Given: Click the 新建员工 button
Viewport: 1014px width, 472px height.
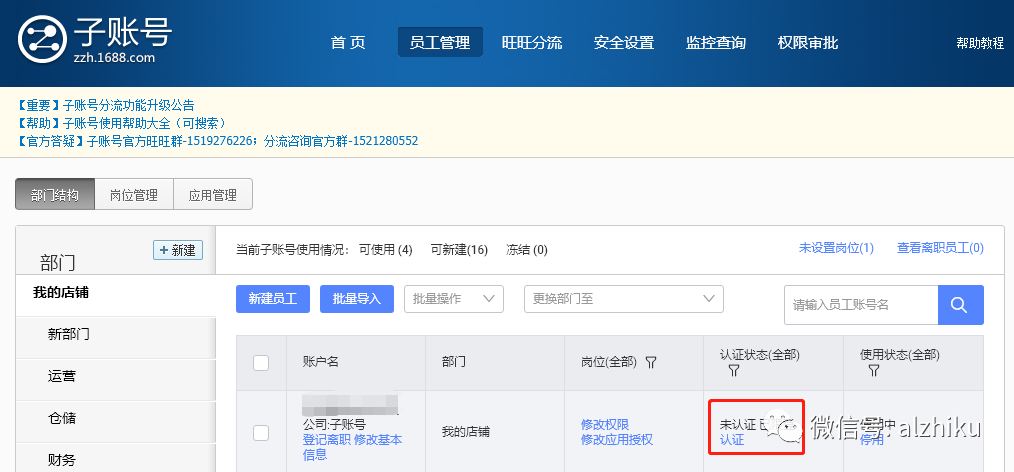Looking at the screenshot, I should pyautogui.click(x=273, y=299).
